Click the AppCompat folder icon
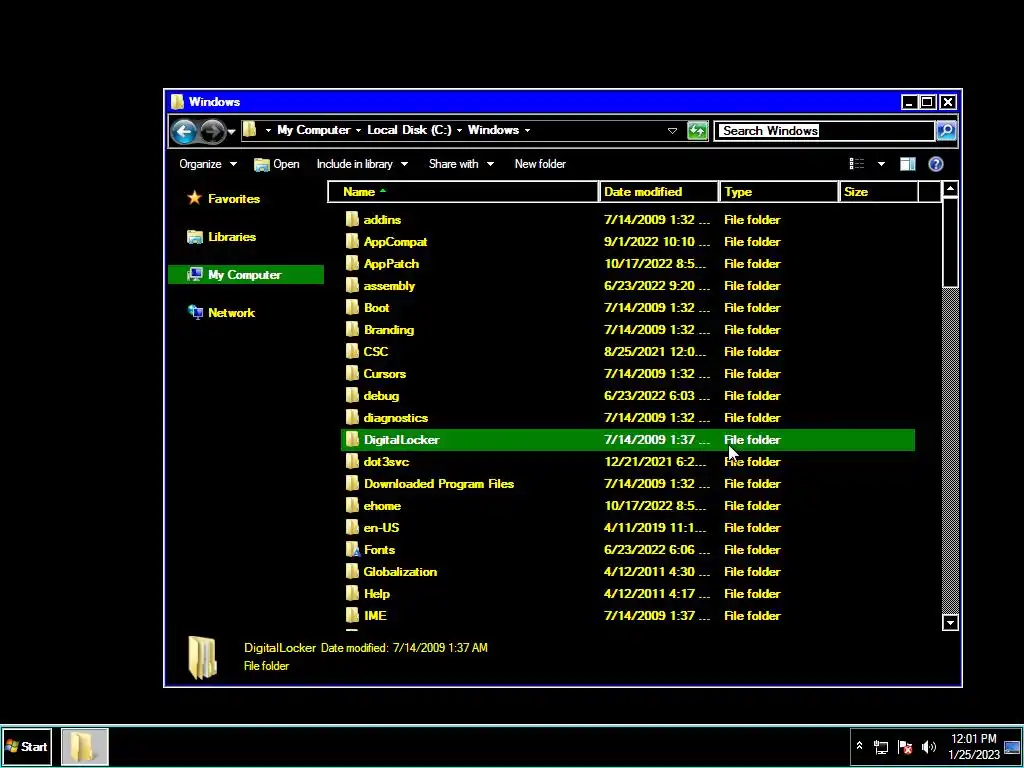Viewport: 1024px width, 768px height. coord(353,242)
